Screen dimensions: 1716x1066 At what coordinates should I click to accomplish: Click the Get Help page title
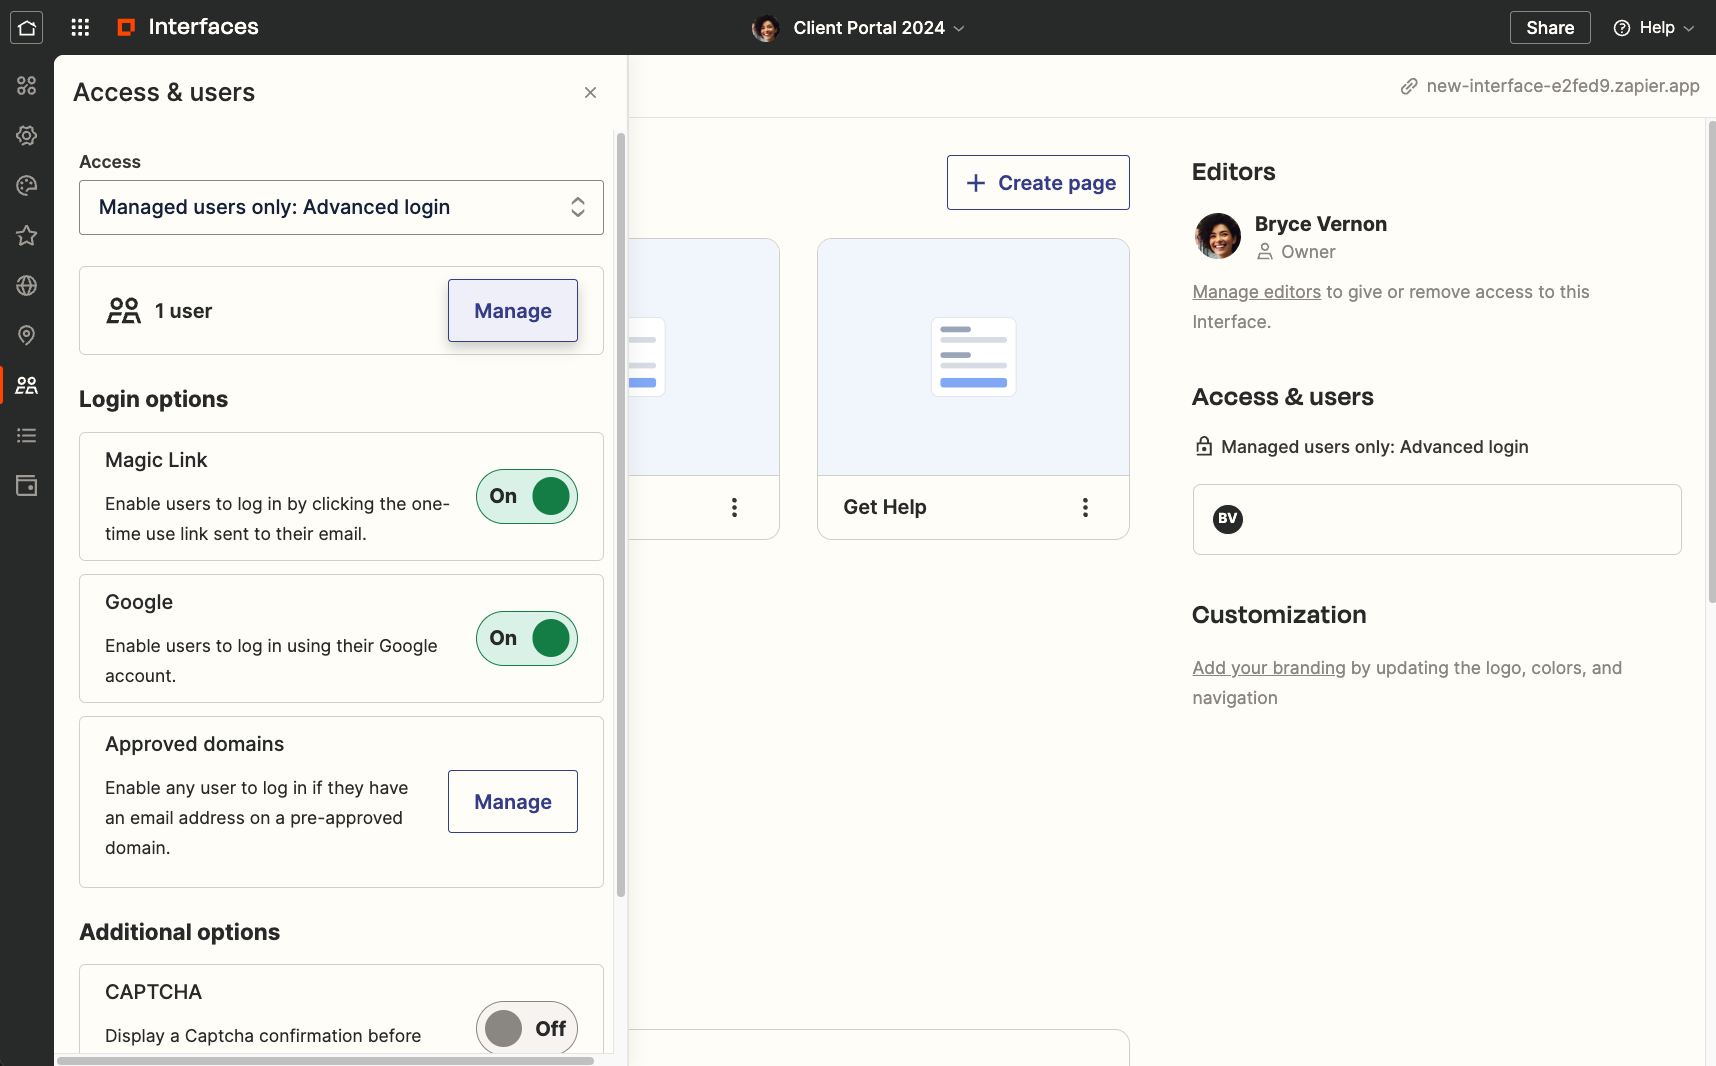click(885, 507)
